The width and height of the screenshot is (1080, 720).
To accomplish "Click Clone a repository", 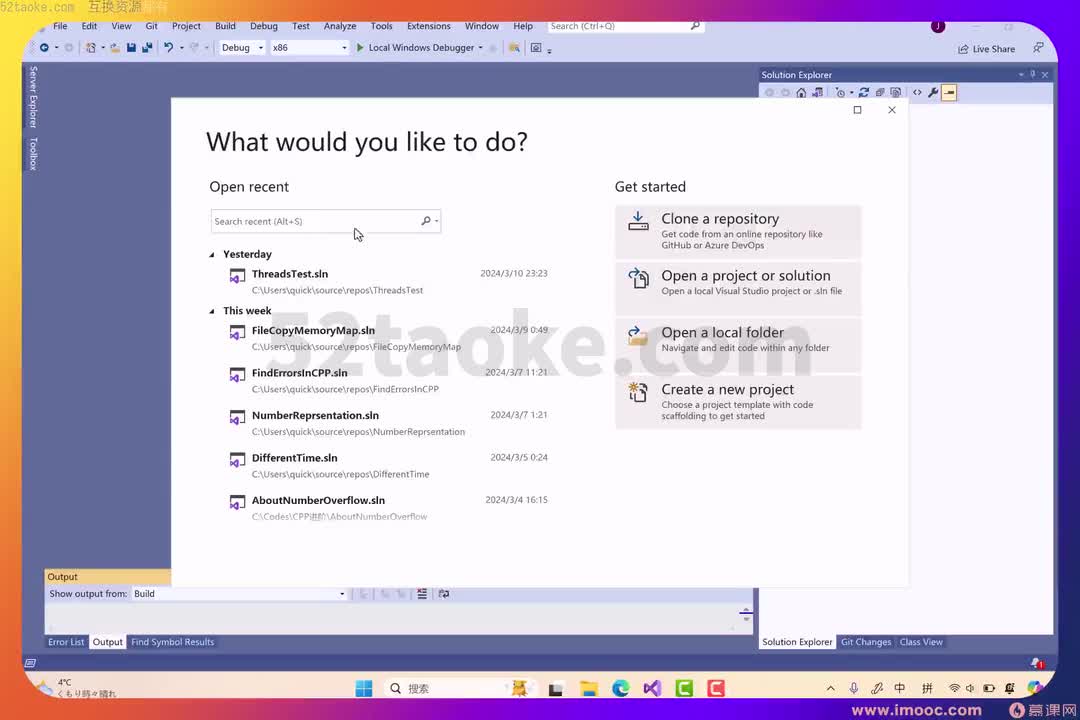I will pyautogui.click(x=738, y=232).
